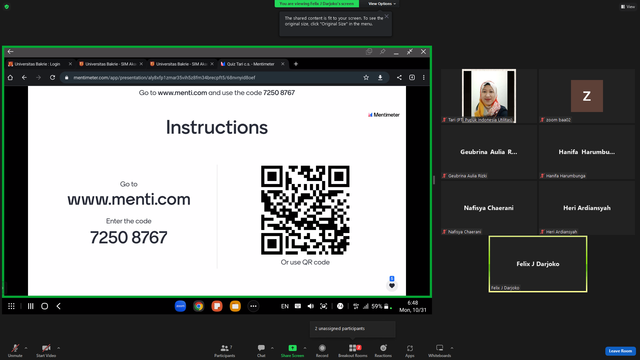This screenshot has width=640, height=360.
Task: Click the Leave Room button
Action: click(620, 351)
